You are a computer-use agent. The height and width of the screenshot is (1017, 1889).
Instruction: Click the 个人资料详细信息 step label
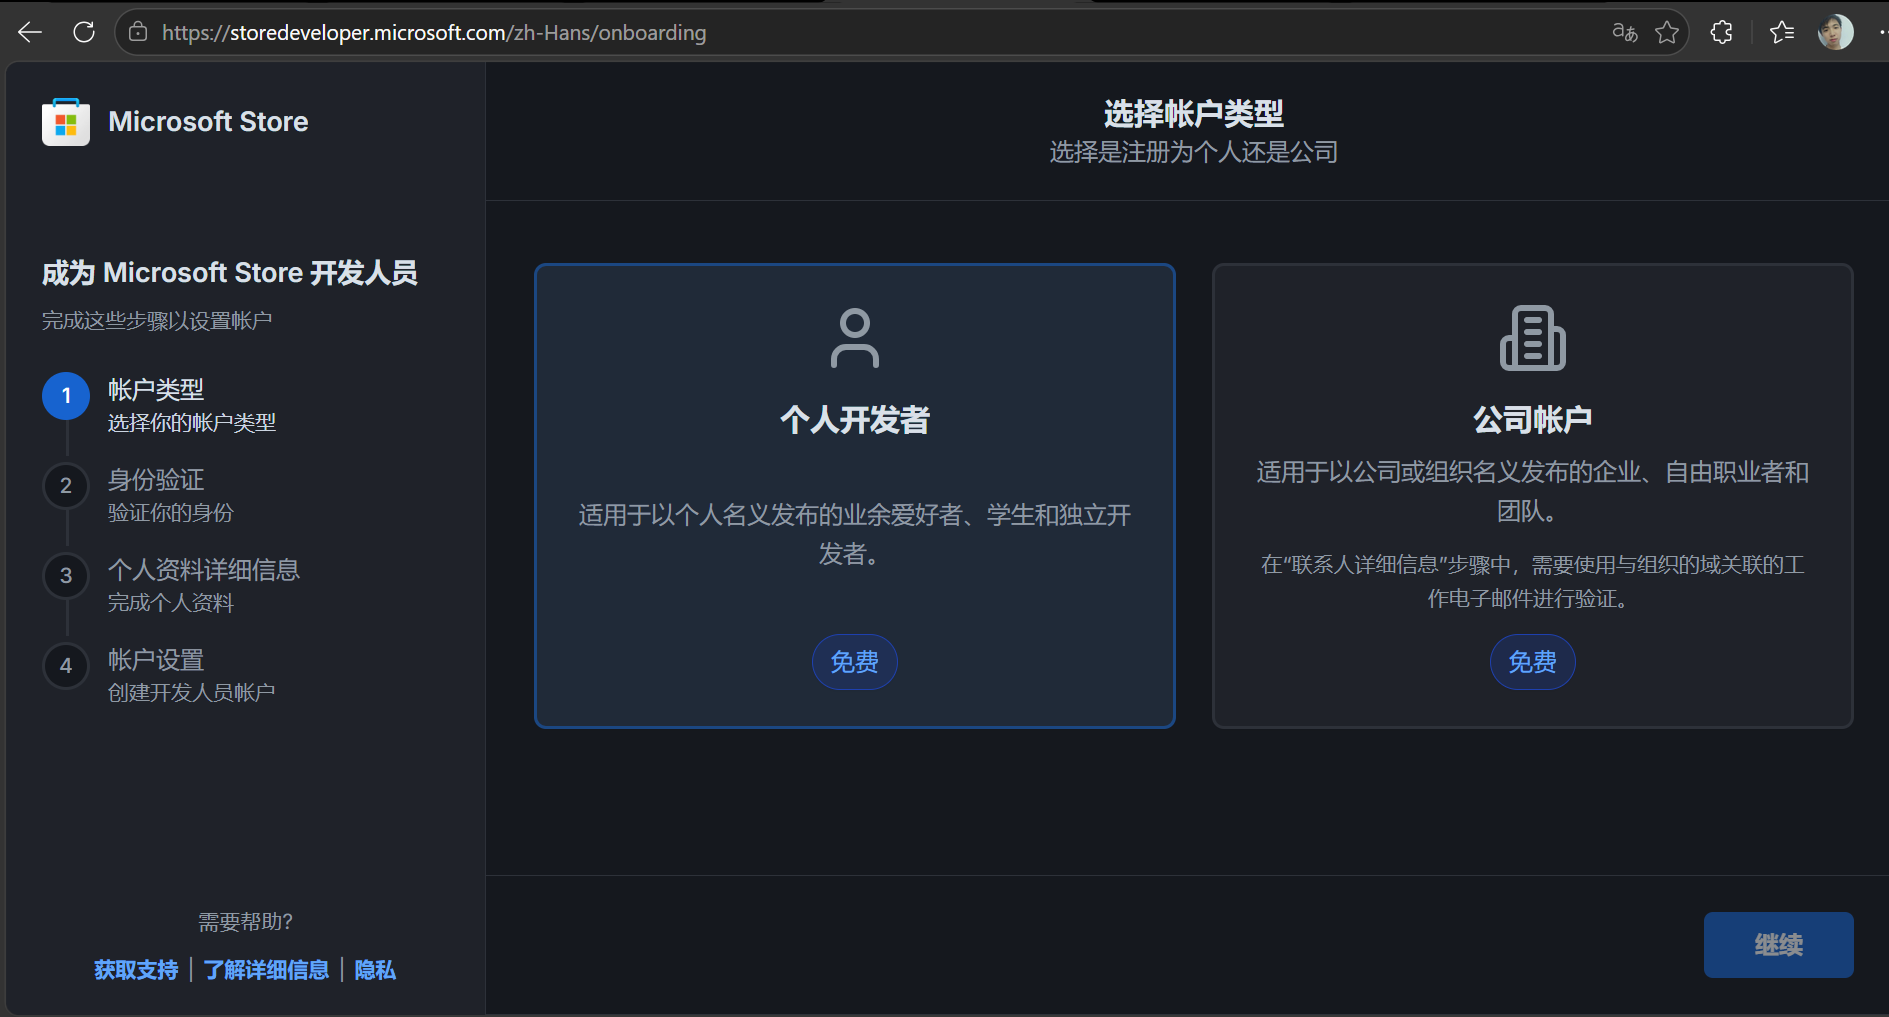pos(204,569)
